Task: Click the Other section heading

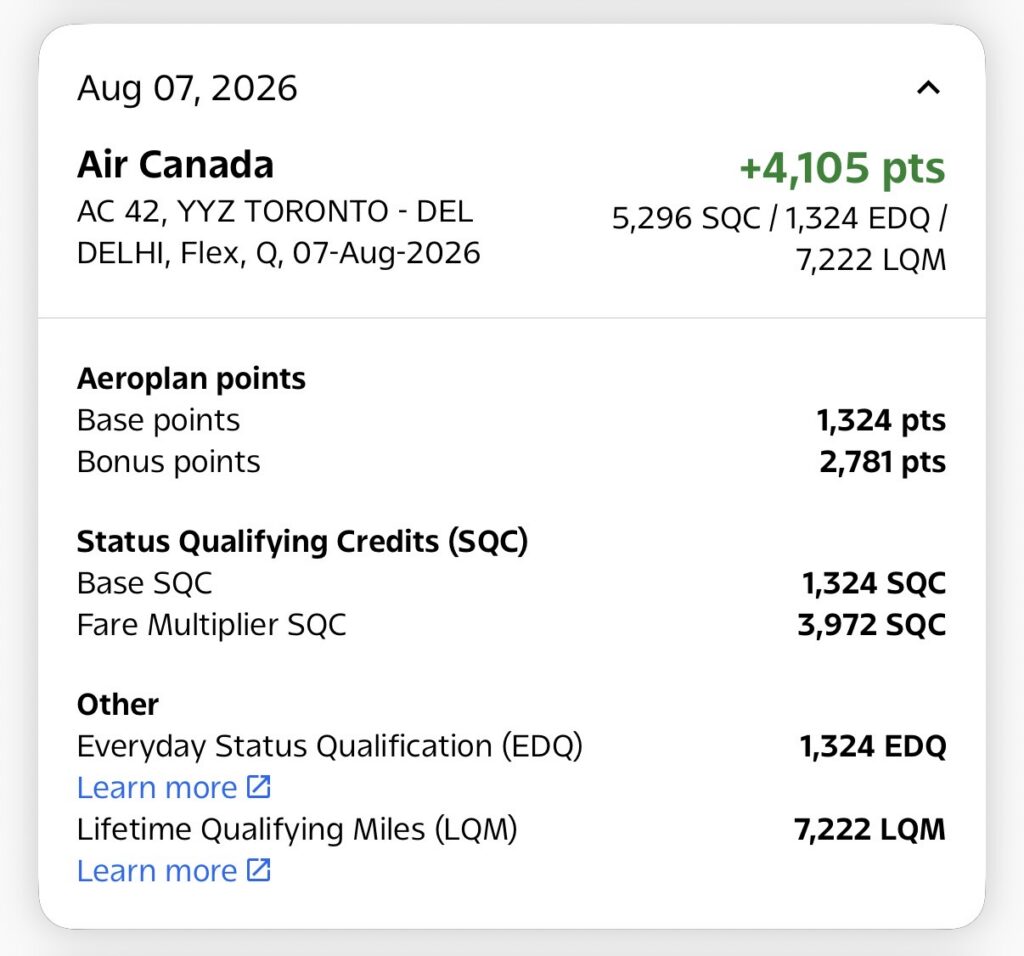Action: pyautogui.click(x=118, y=705)
